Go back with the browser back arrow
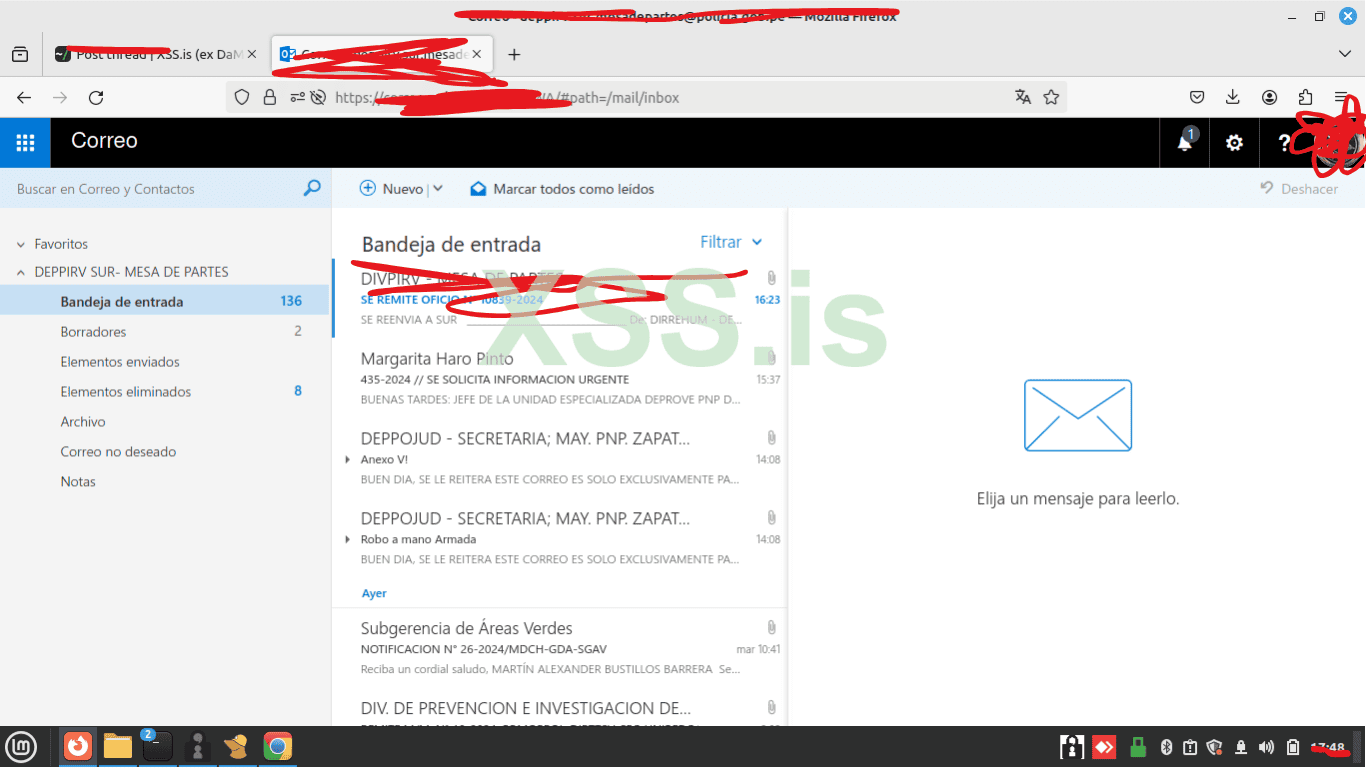 [24, 97]
